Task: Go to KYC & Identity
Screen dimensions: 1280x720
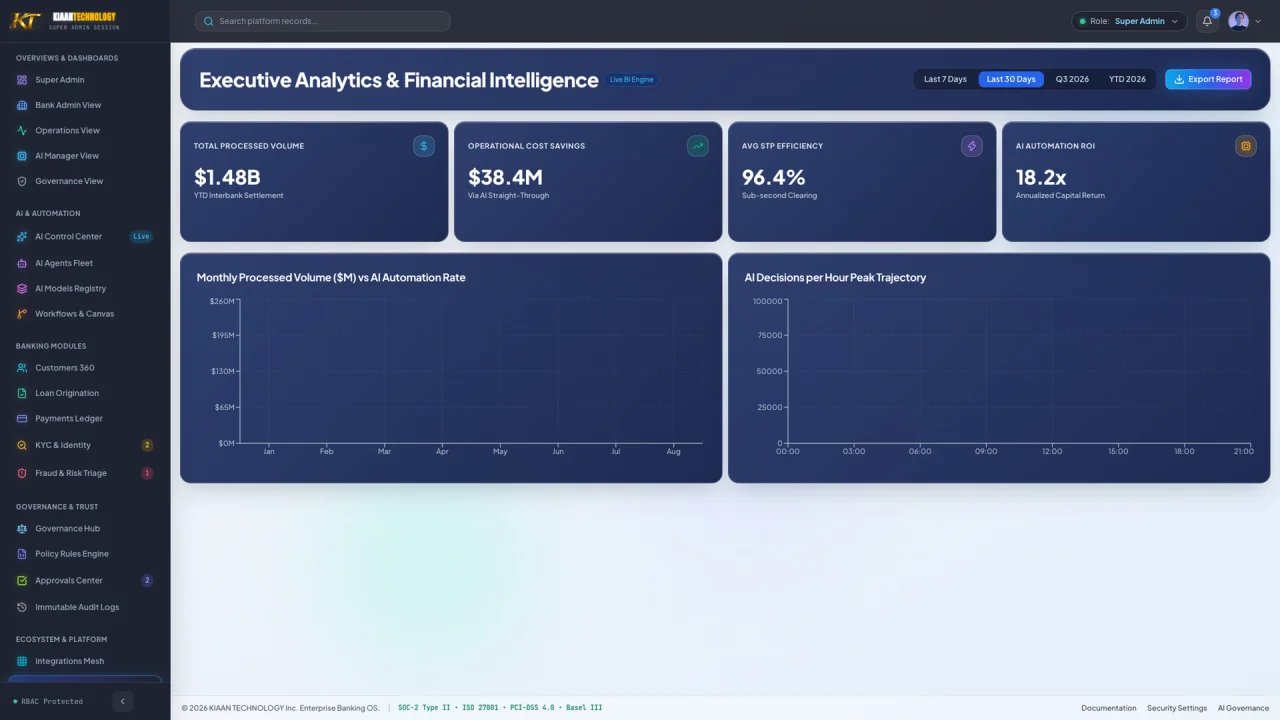Action: pos(85,445)
